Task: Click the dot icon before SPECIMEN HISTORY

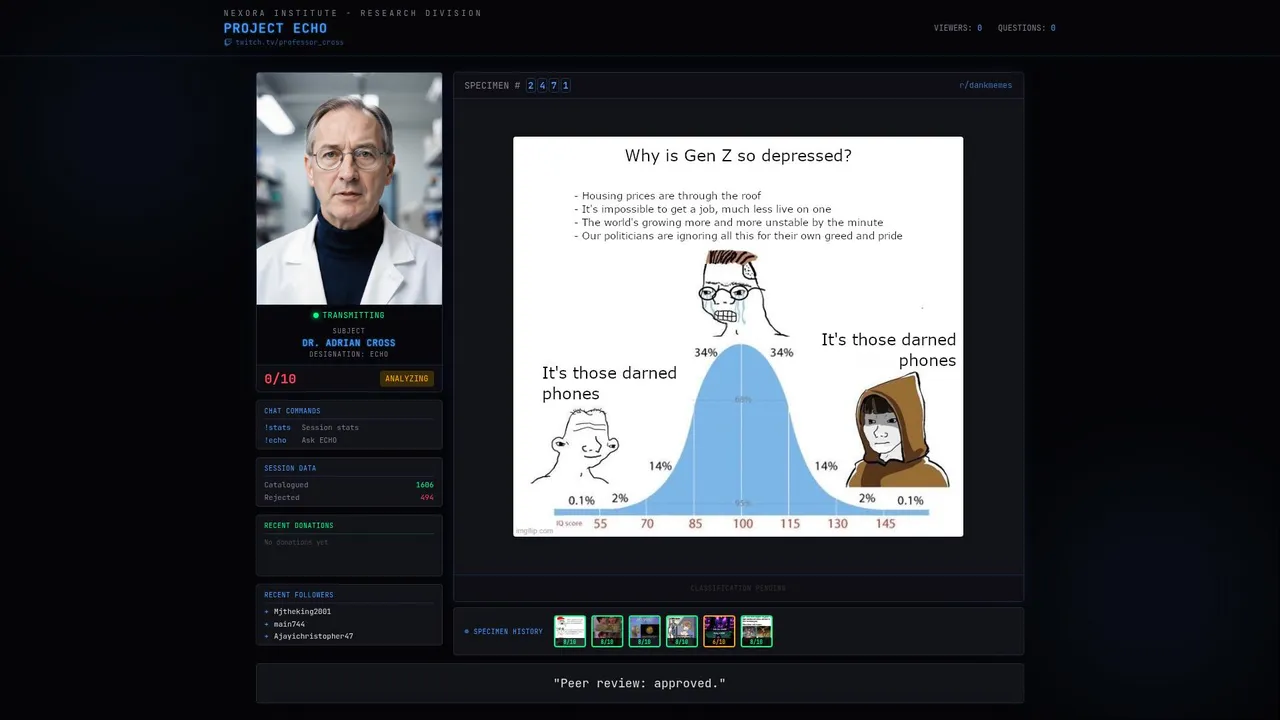Action: tap(467, 632)
